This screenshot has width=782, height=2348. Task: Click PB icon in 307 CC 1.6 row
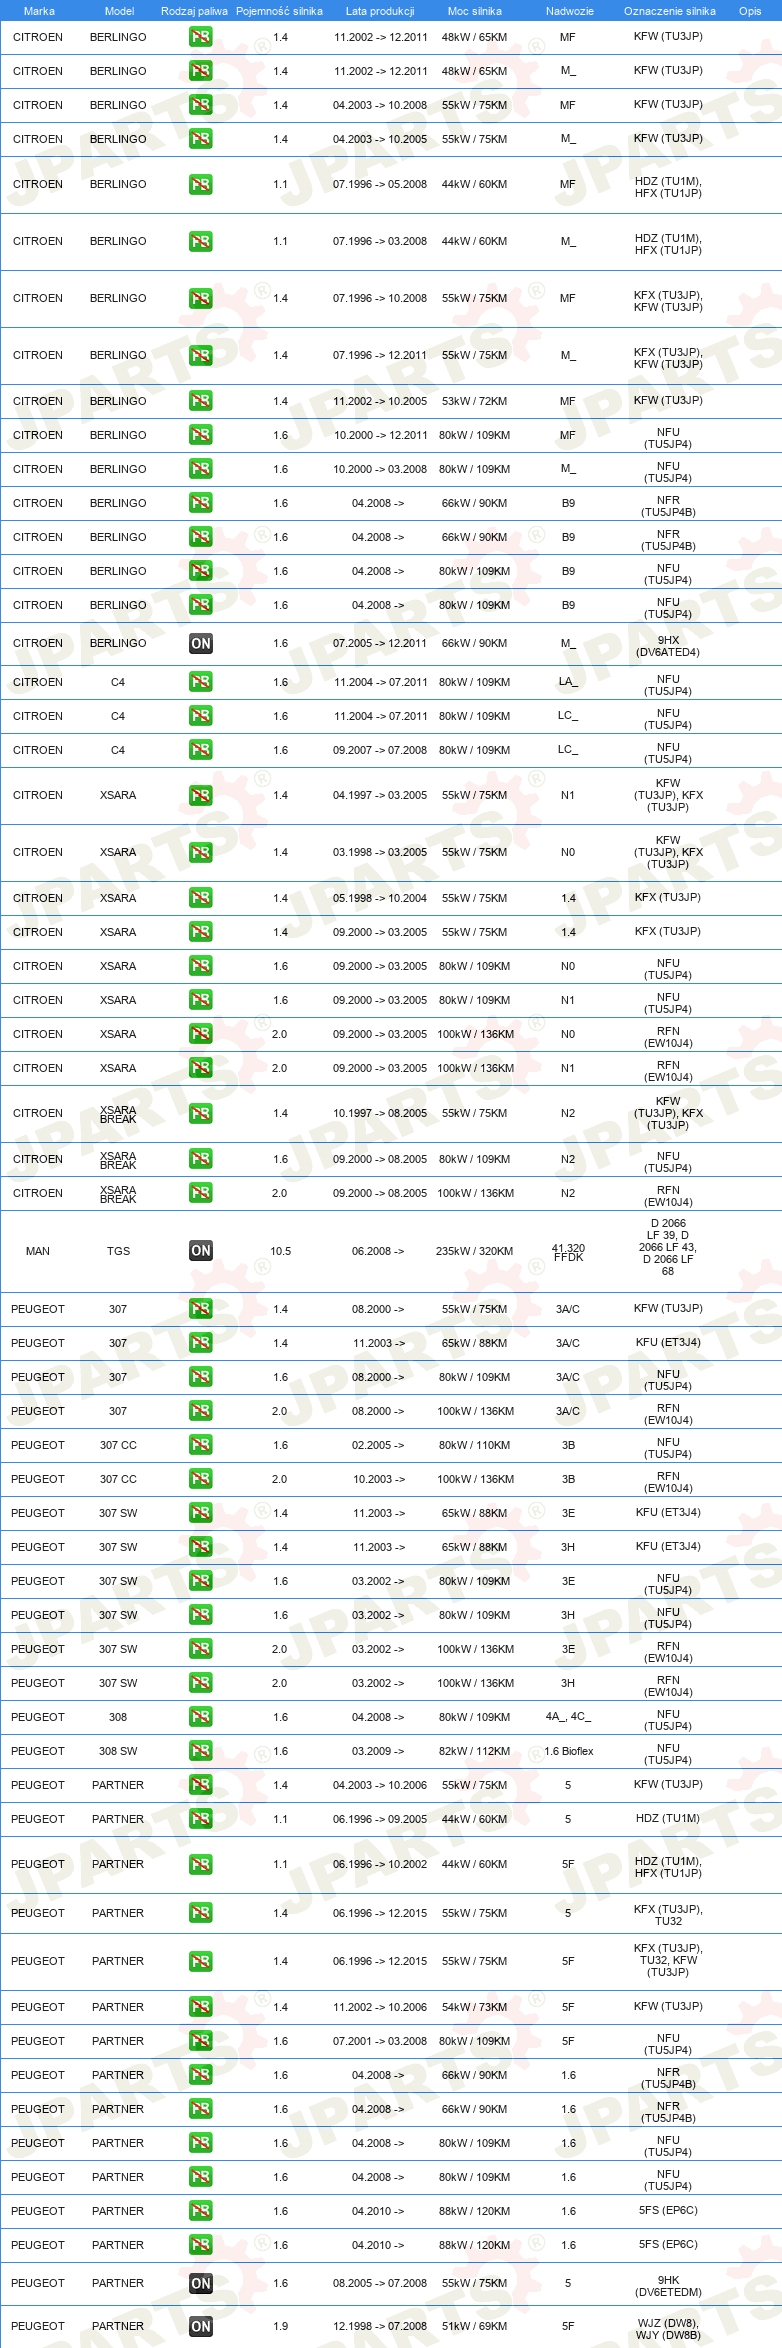pos(201,1445)
